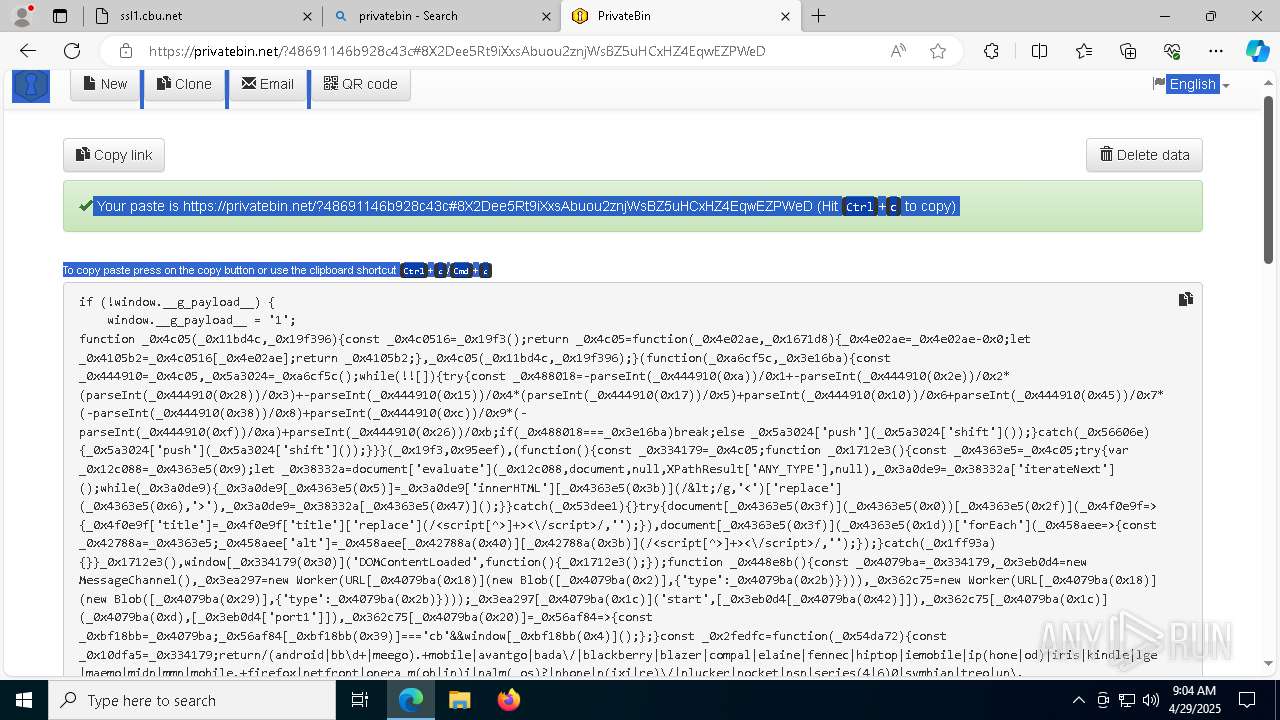The image size is (1280, 720).
Task: Enter split screen view
Action: (x=1039, y=51)
